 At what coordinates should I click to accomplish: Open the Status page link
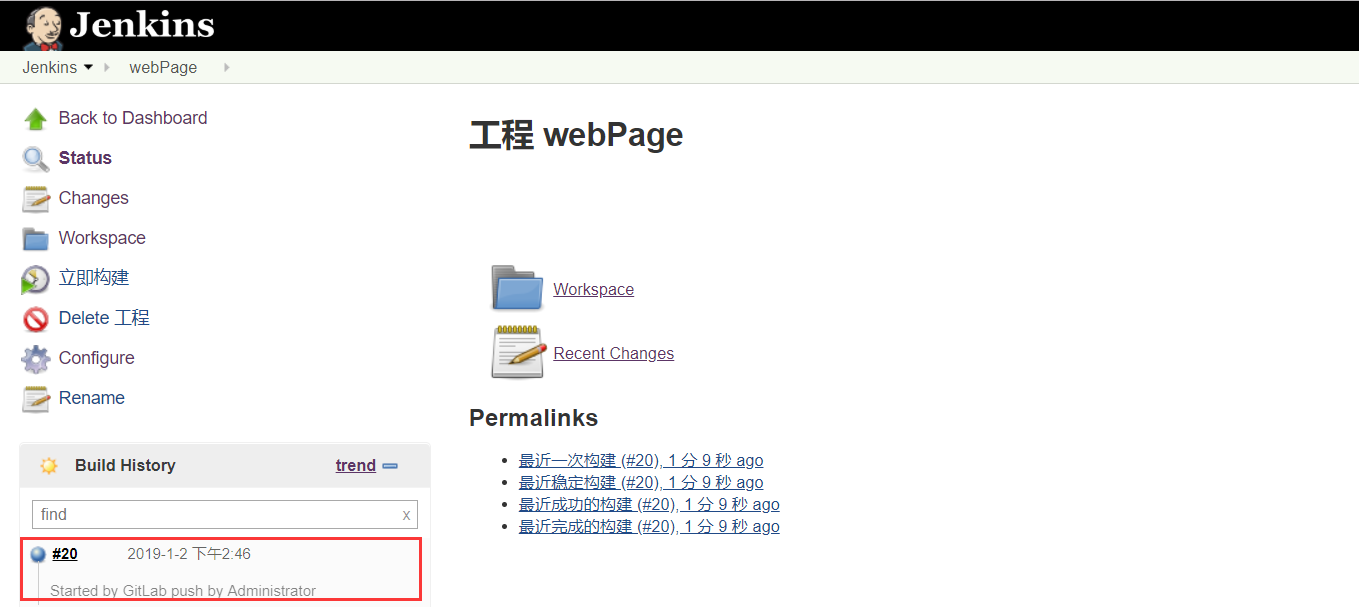pyautogui.click(x=85, y=158)
